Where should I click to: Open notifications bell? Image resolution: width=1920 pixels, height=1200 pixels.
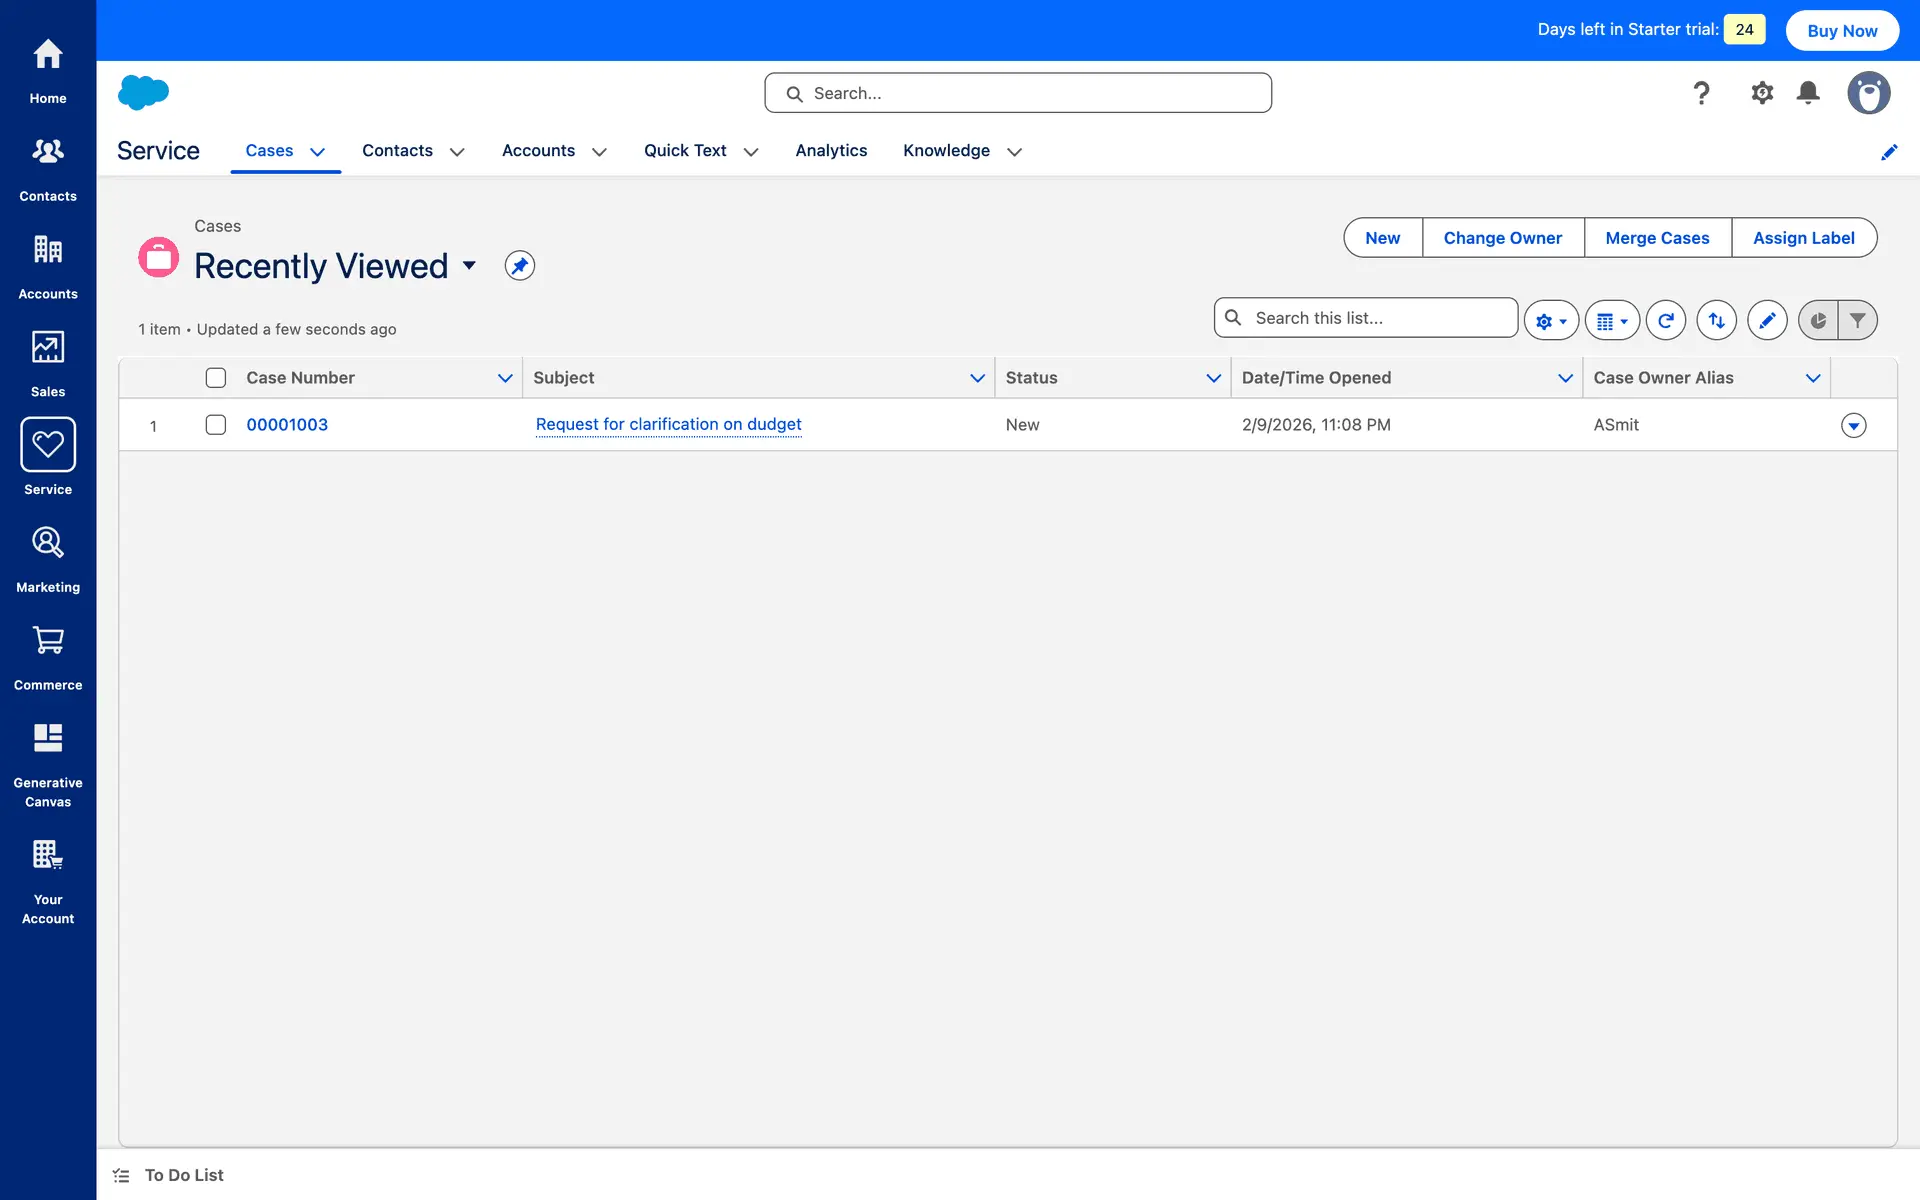1807,93
